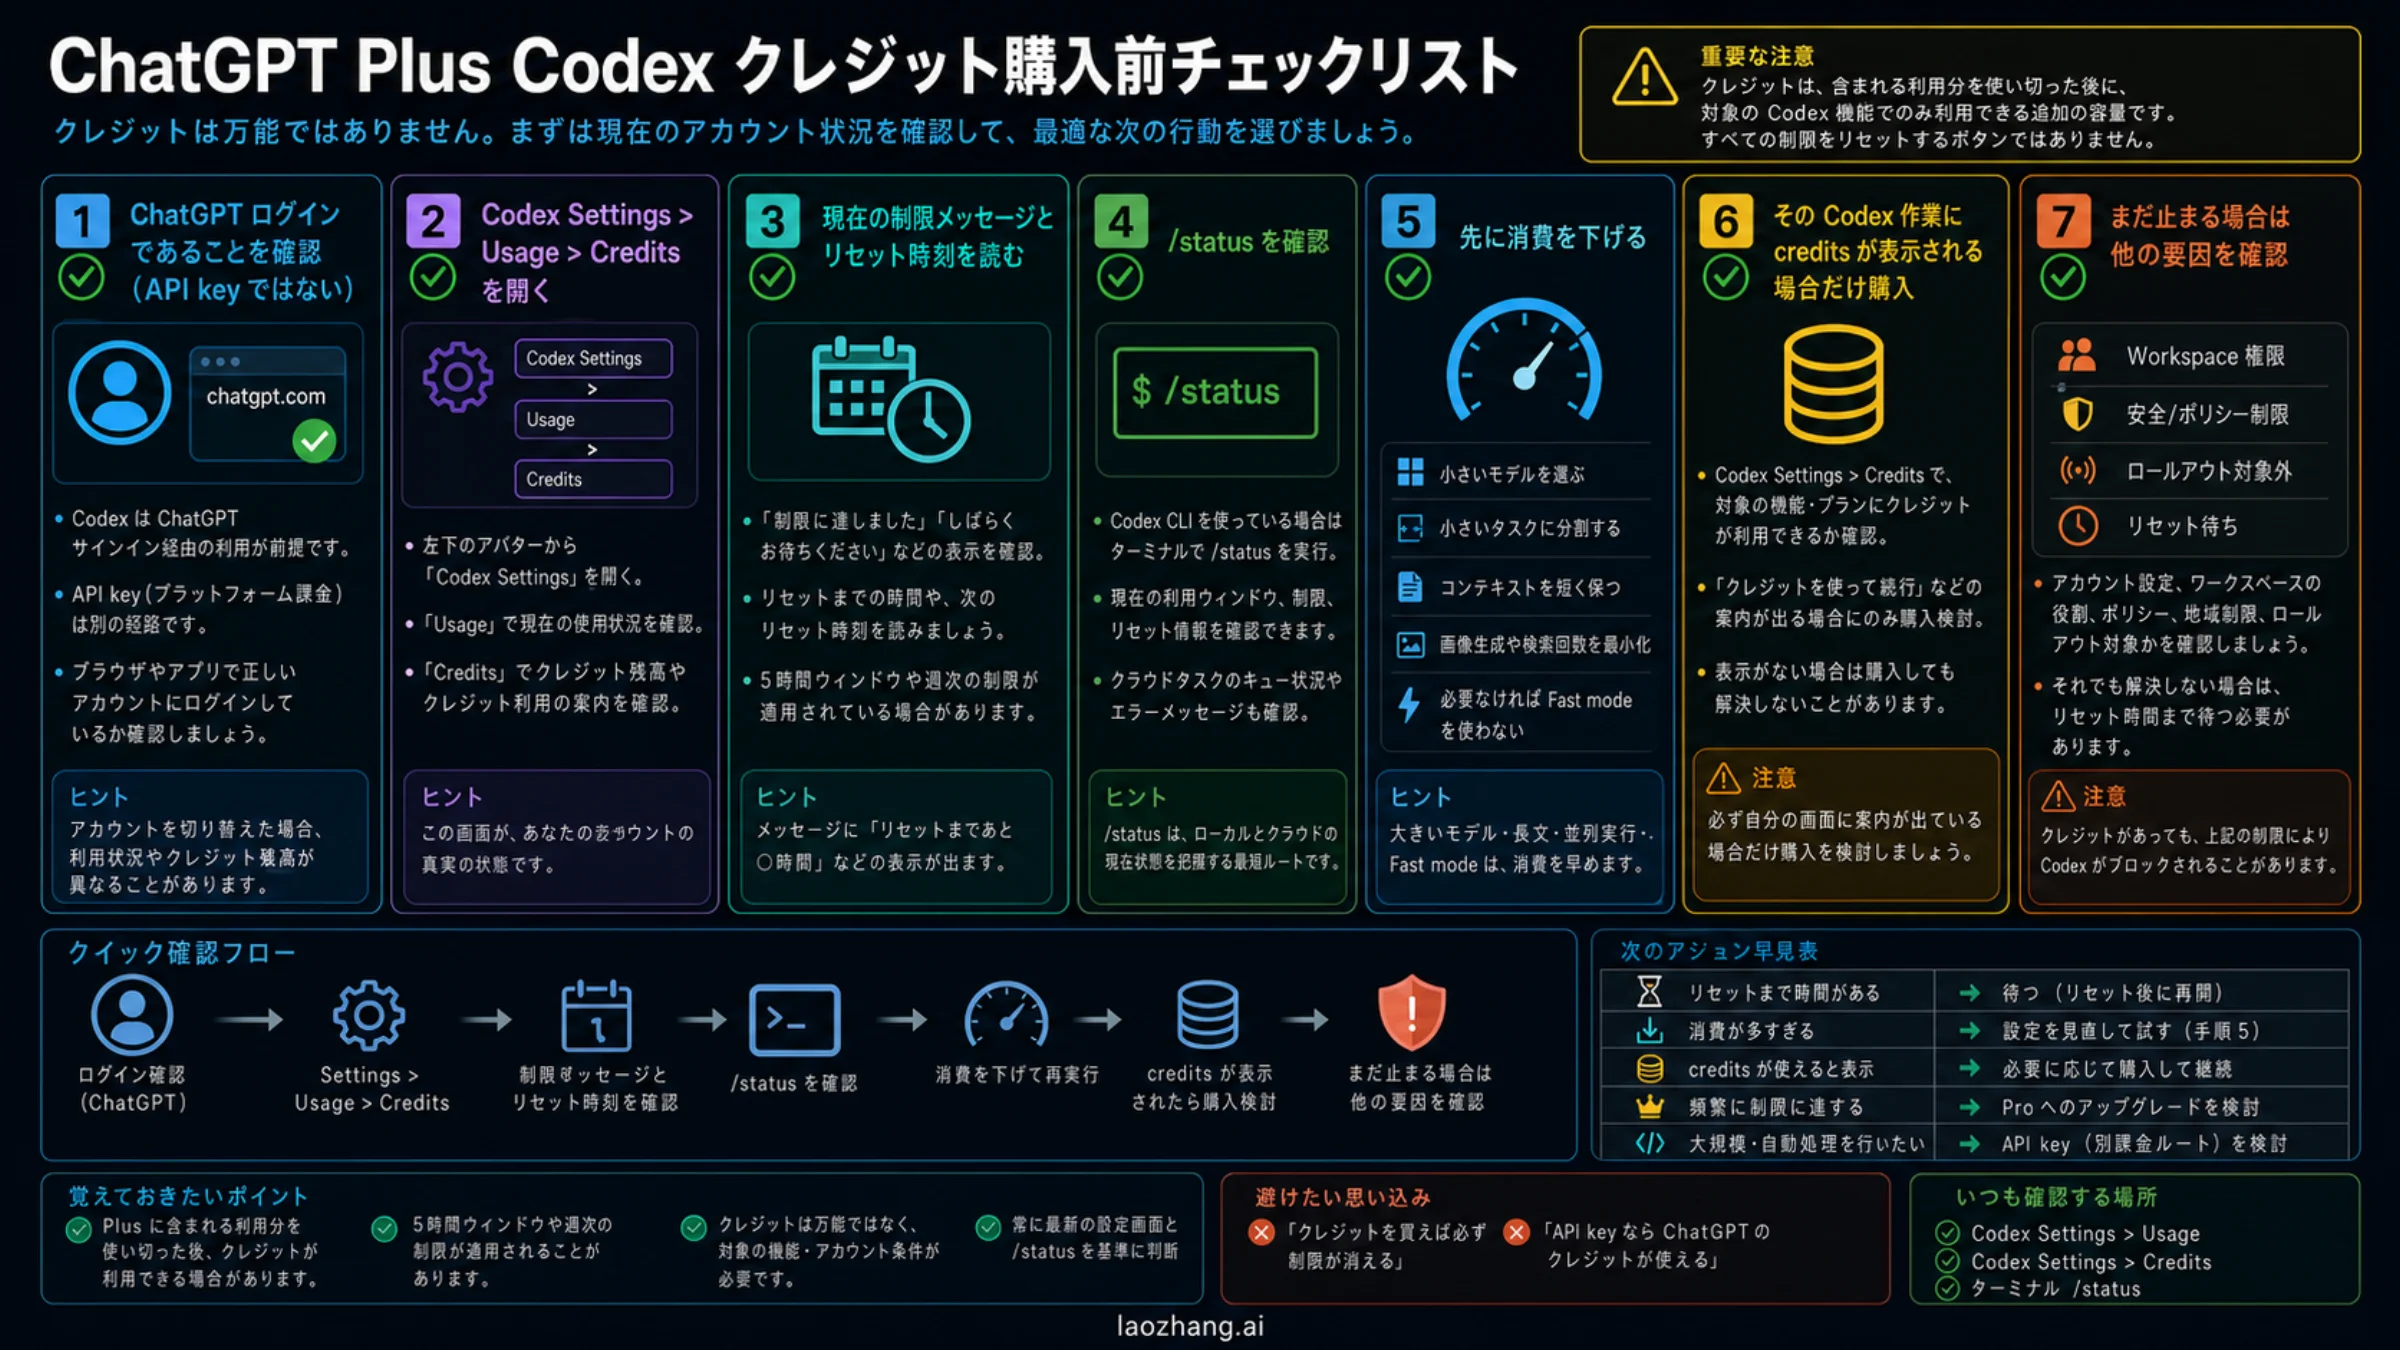Select the Usage box in the step 2 card
Image resolution: width=2400 pixels, height=1350 pixels.
[x=593, y=419]
